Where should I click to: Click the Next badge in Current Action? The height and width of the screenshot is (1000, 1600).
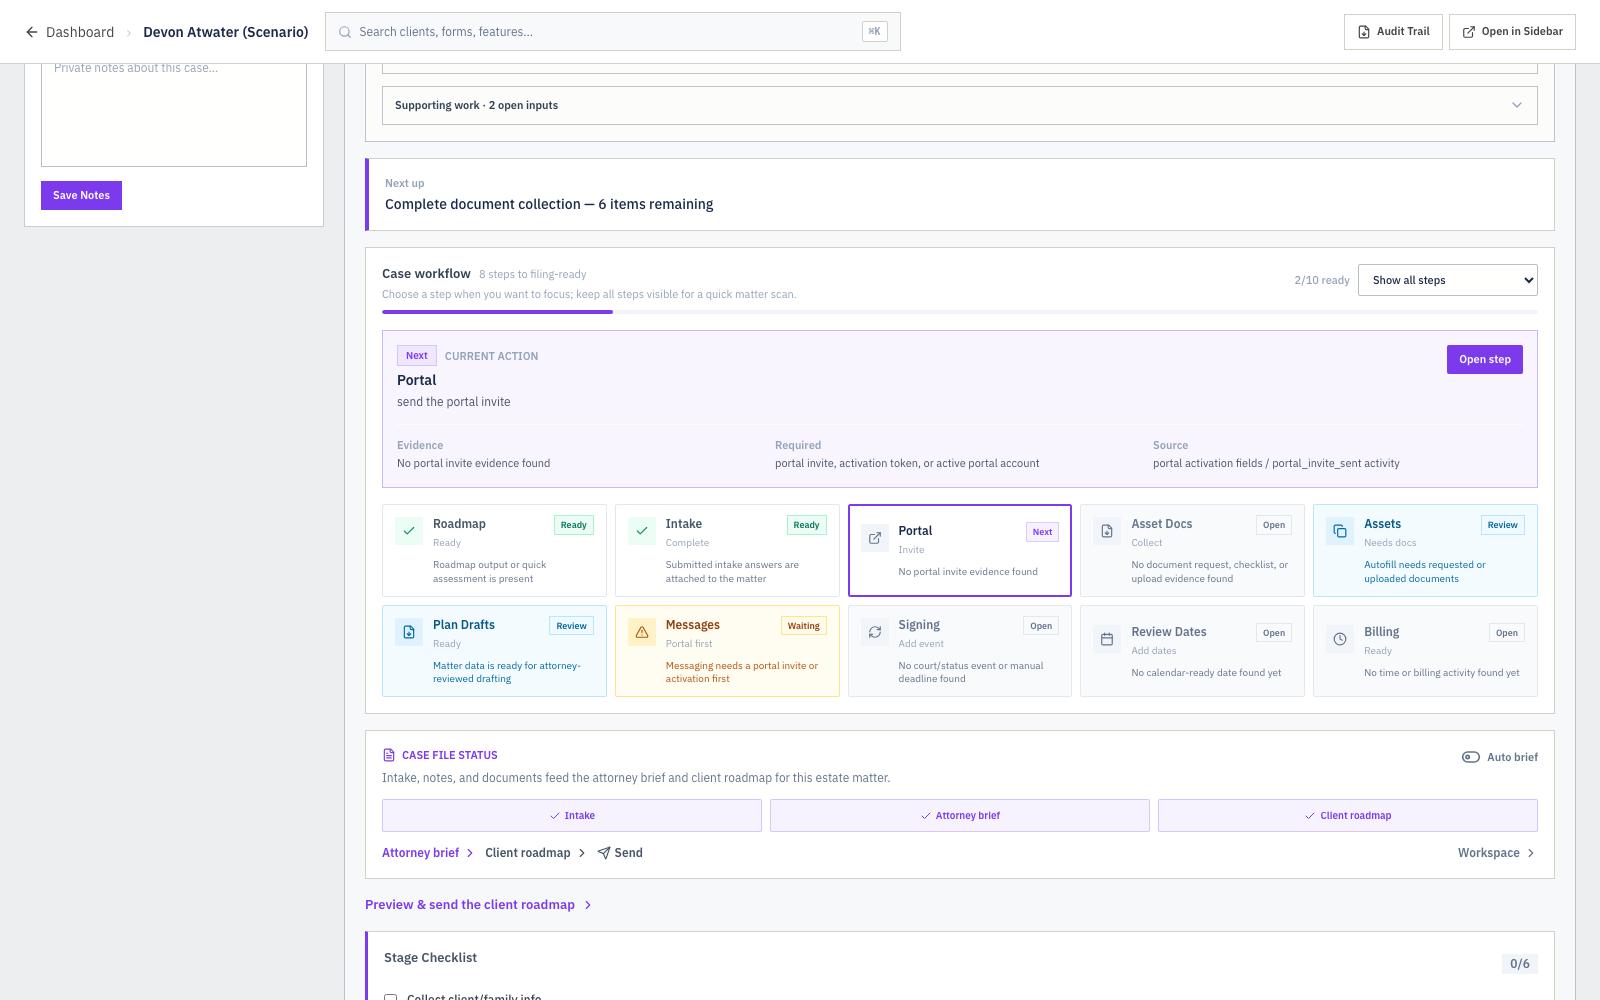417,356
